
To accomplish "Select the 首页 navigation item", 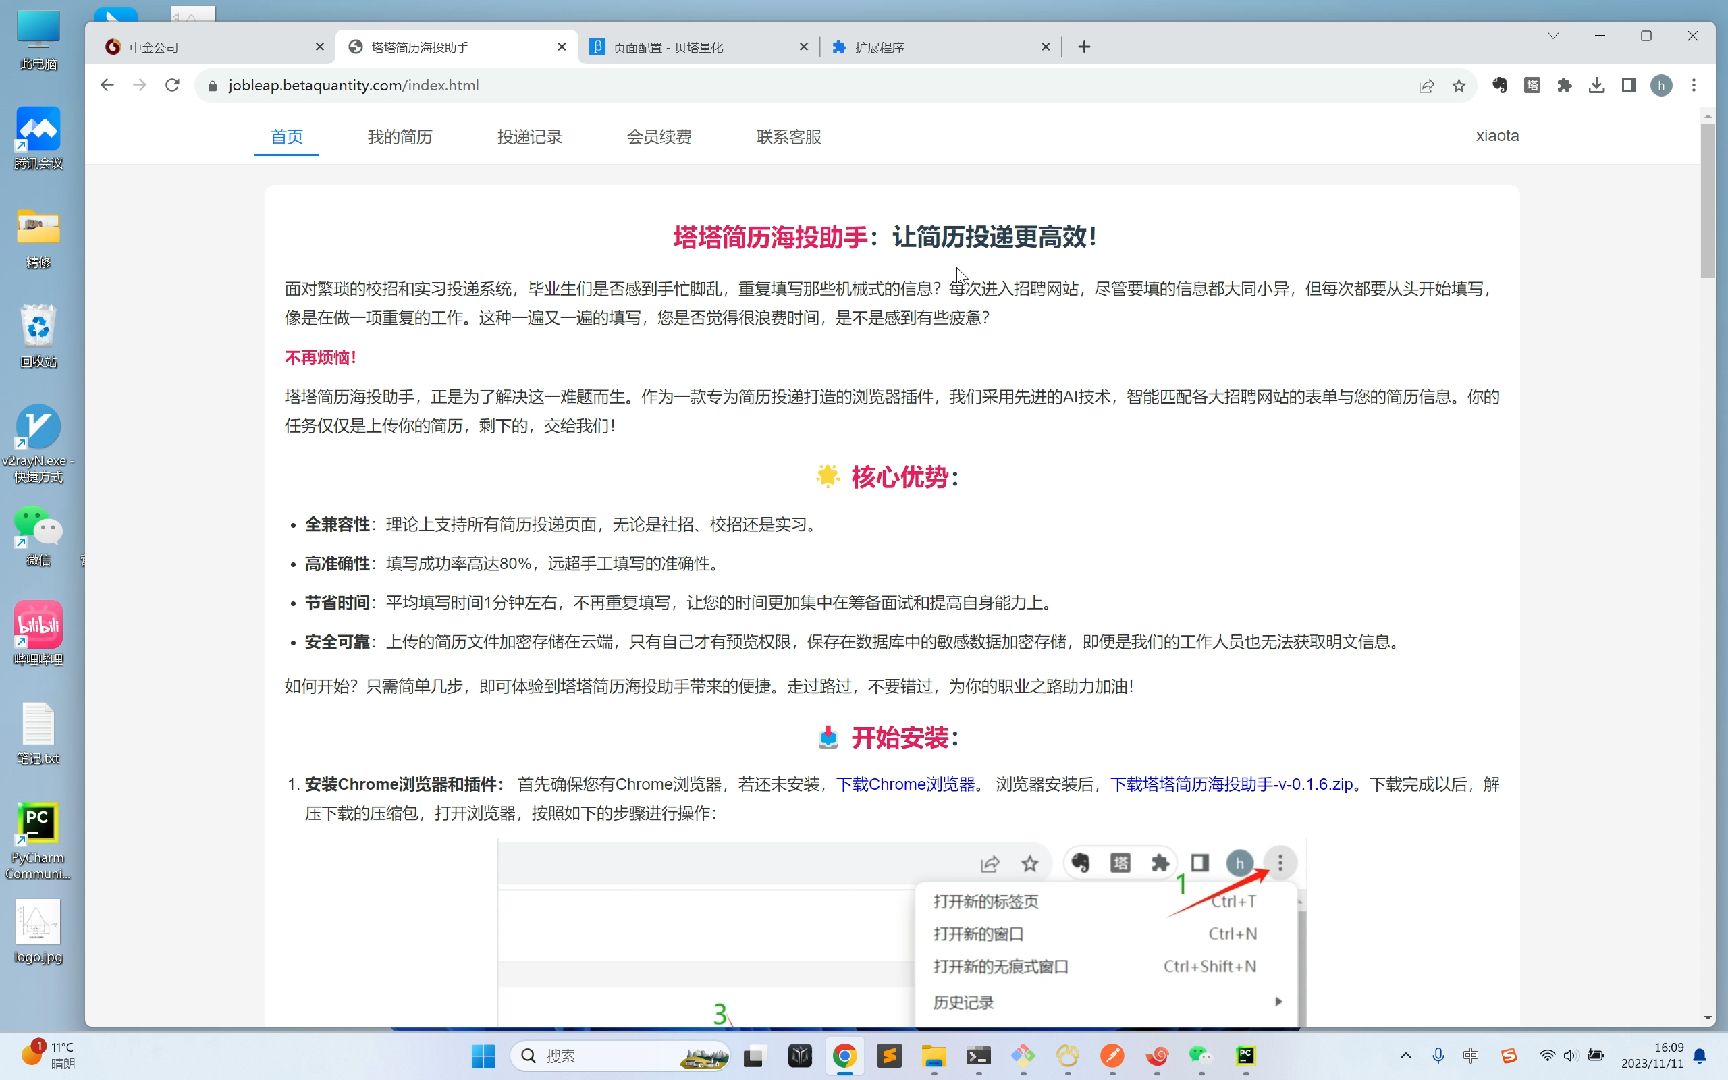I will click(287, 137).
